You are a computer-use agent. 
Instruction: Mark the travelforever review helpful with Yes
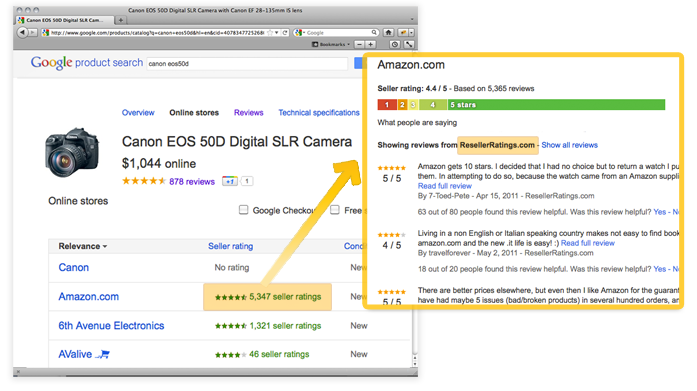tap(660, 269)
